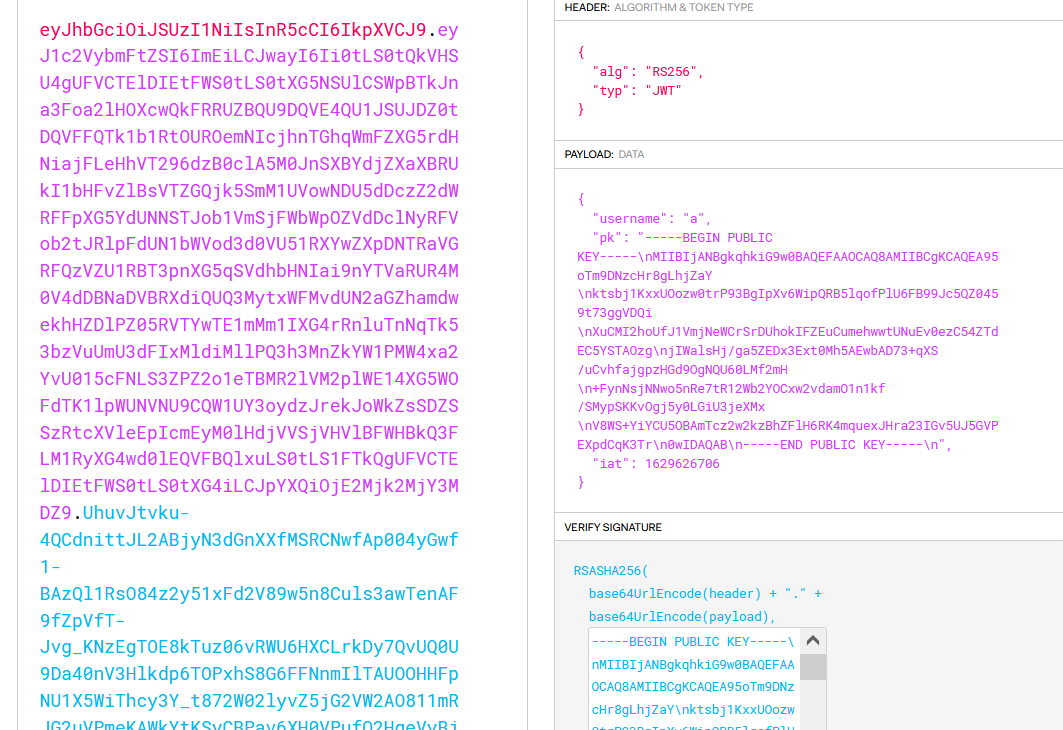1063x730 pixels.
Task: Click the RSASHA256( text in signature section
Action: click(x=611, y=571)
